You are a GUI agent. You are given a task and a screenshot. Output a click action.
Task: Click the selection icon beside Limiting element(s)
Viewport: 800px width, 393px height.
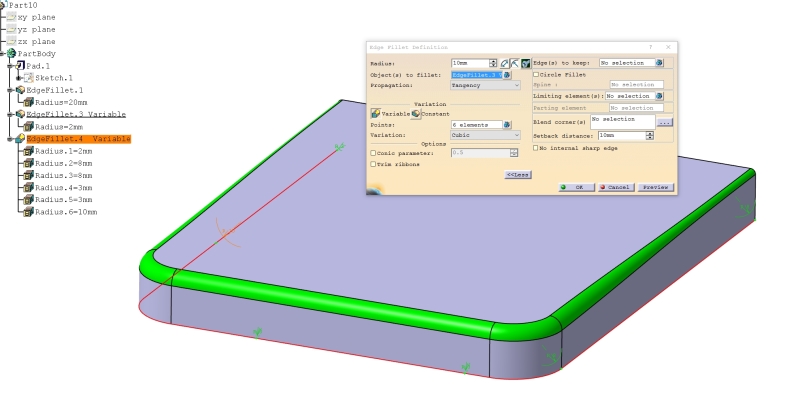(x=659, y=96)
